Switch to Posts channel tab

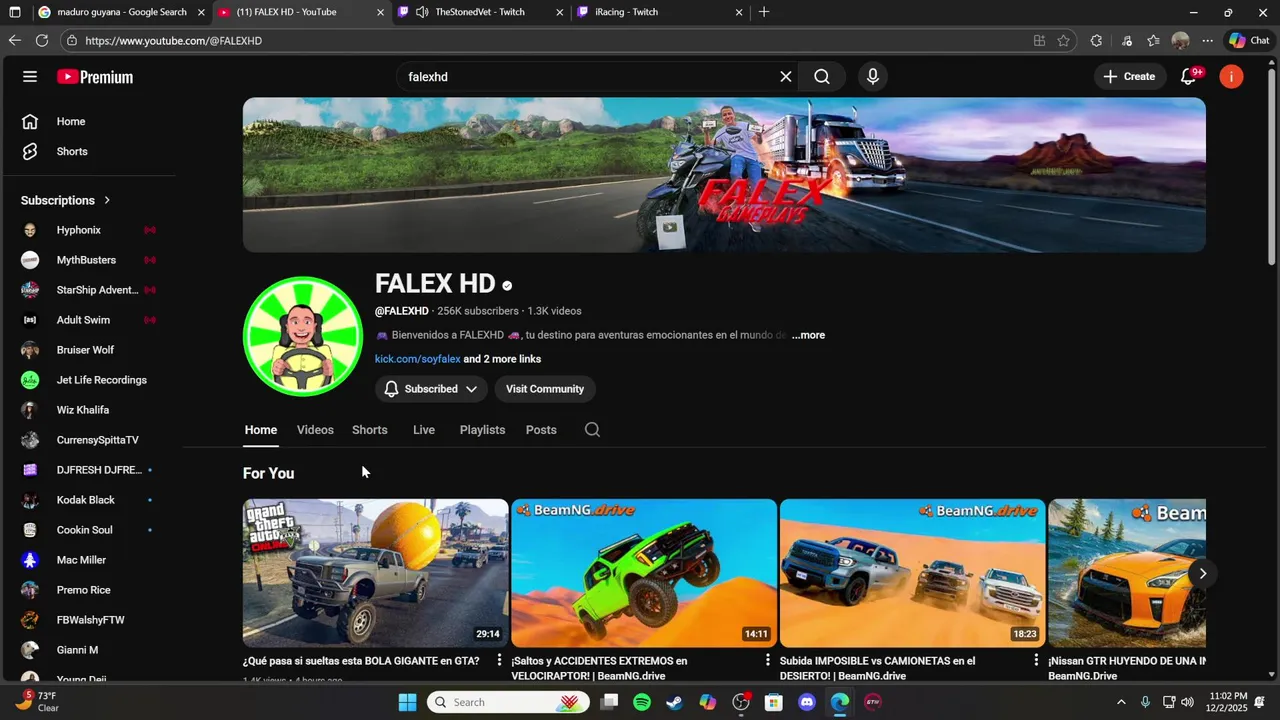[x=541, y=430]
